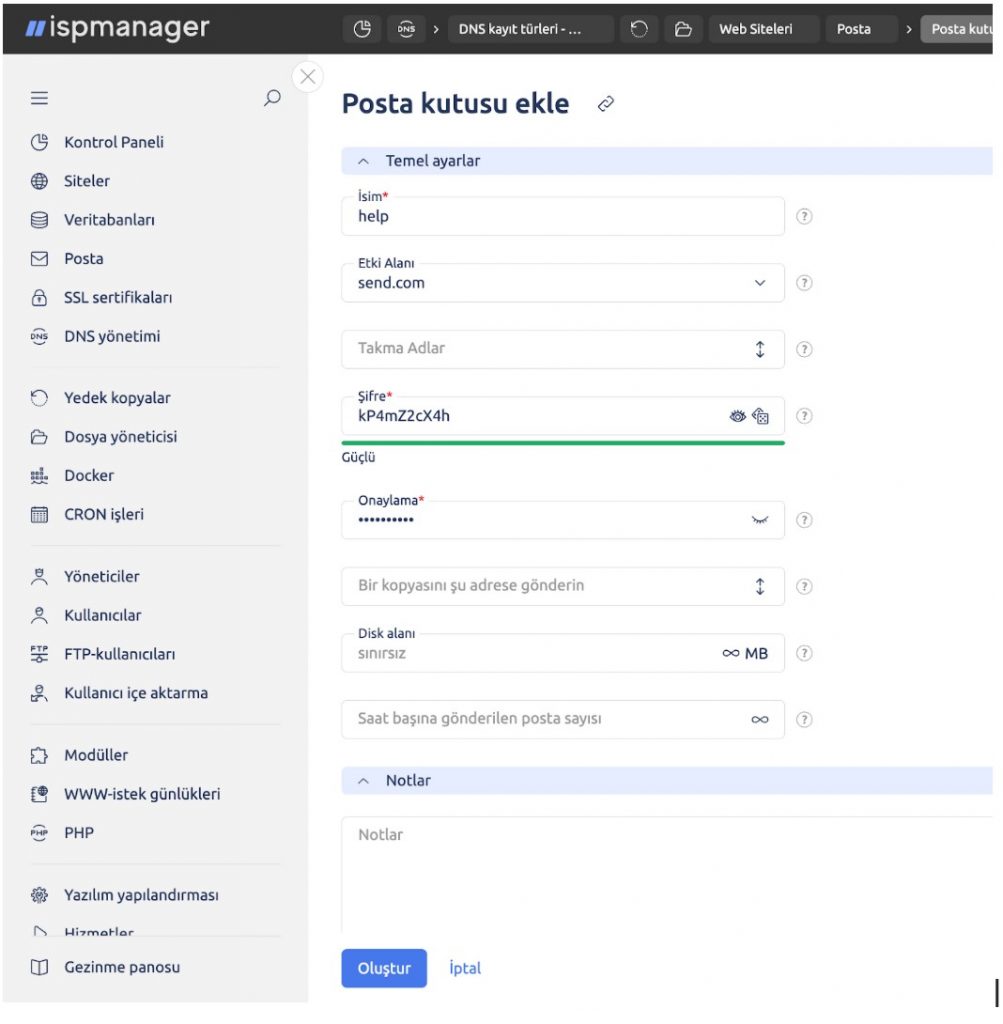
Task: Collapse the Notlar section
Action: coord(364,781)
